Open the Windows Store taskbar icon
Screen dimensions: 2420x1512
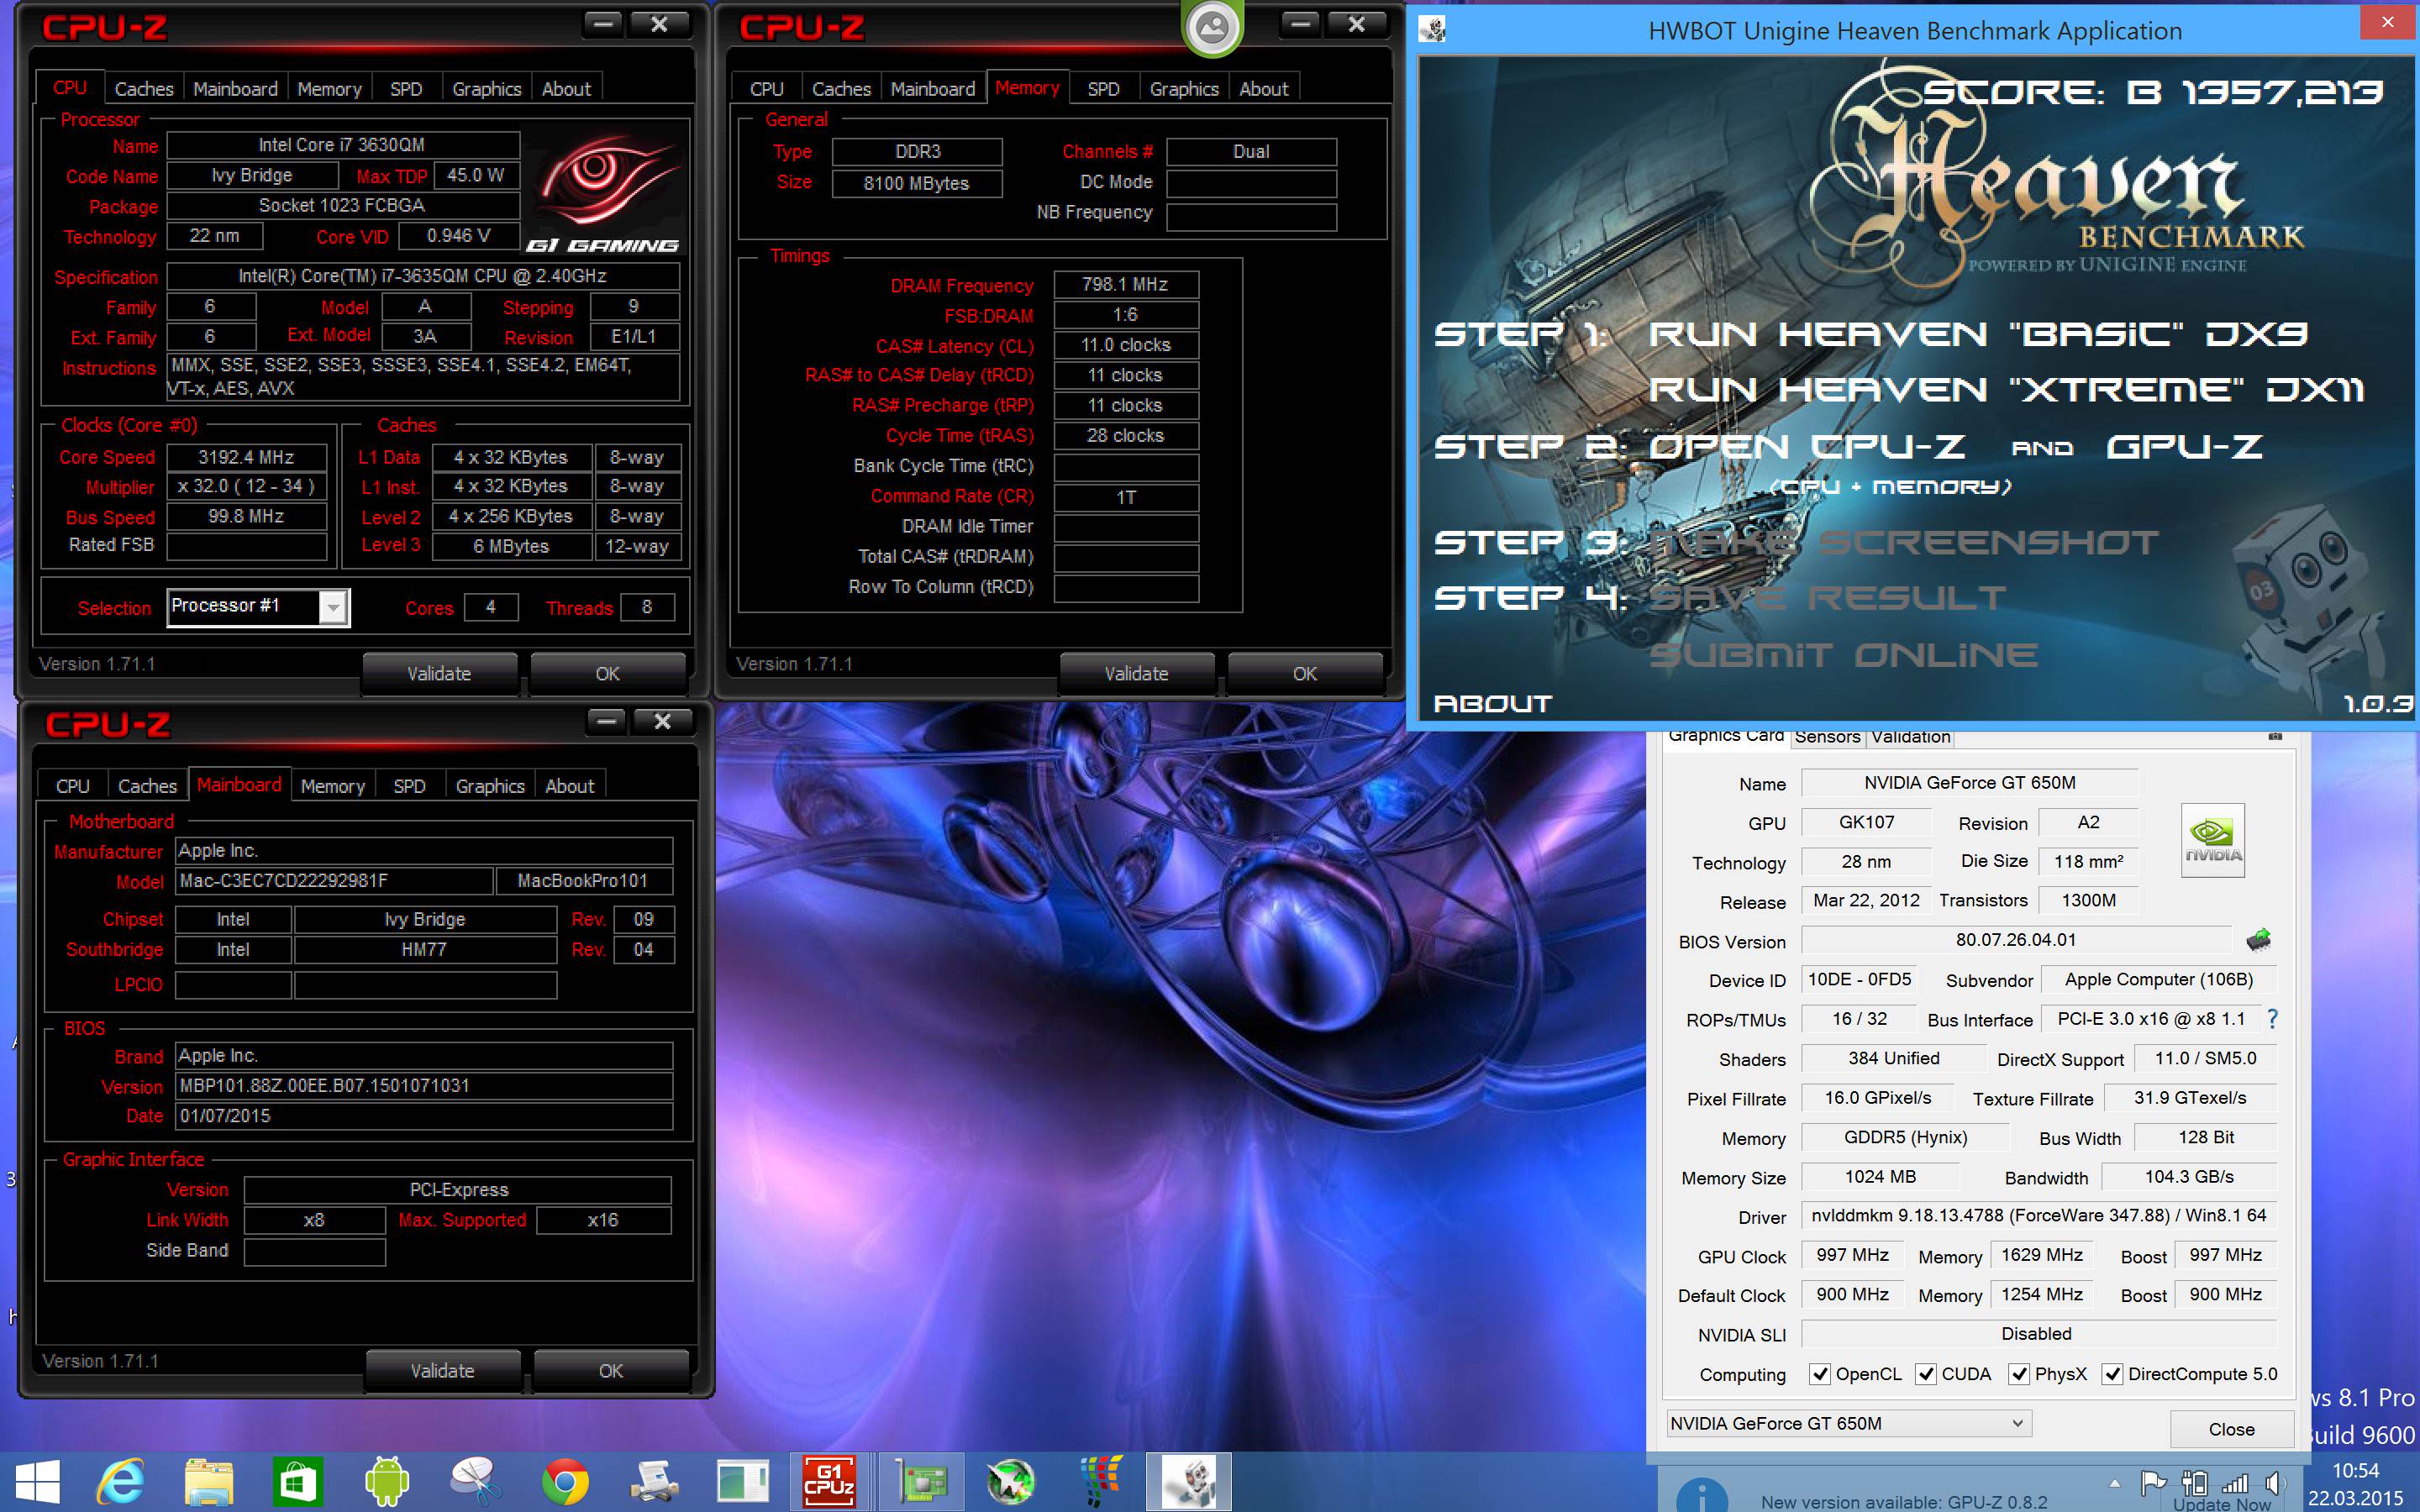(x=298, y=1482)
